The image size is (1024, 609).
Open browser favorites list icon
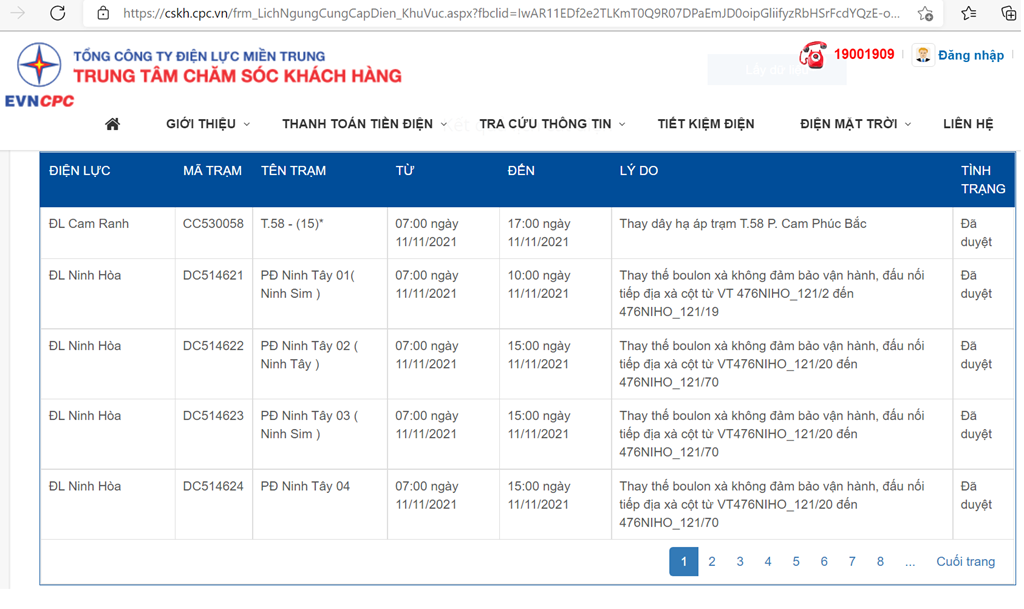[968, 13]
